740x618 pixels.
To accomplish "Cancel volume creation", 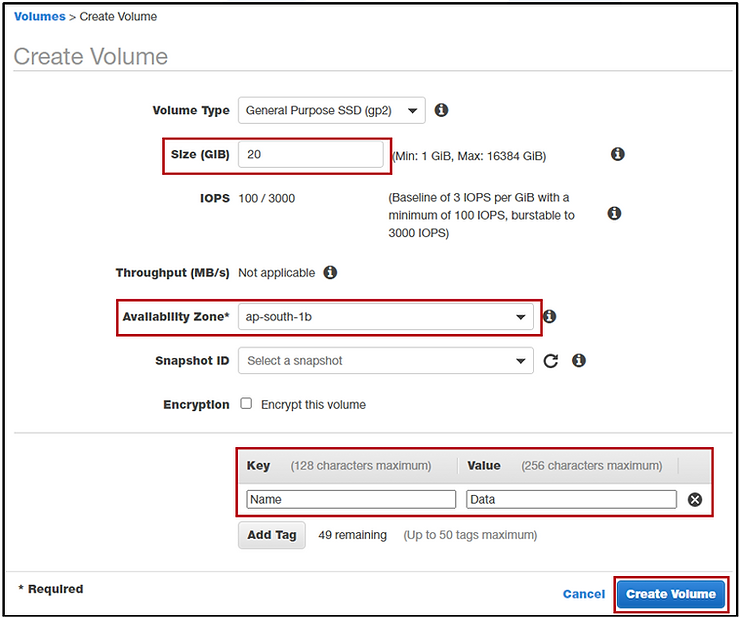I will pos(584,594).
